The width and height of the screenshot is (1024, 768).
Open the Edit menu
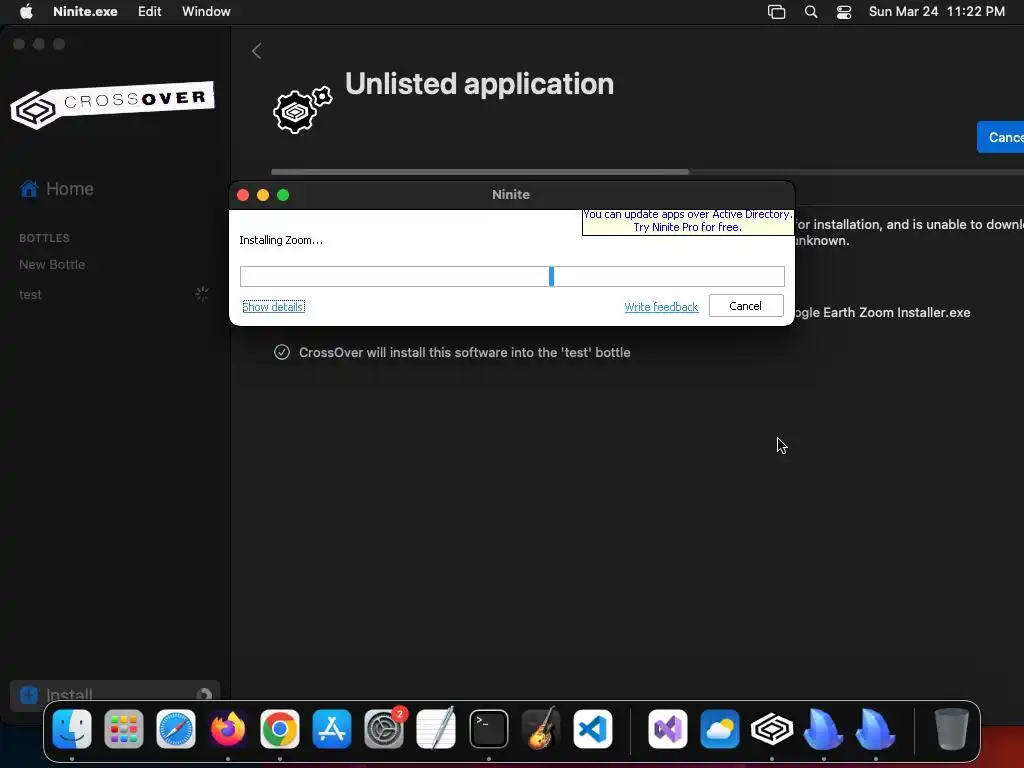[150, 11]
